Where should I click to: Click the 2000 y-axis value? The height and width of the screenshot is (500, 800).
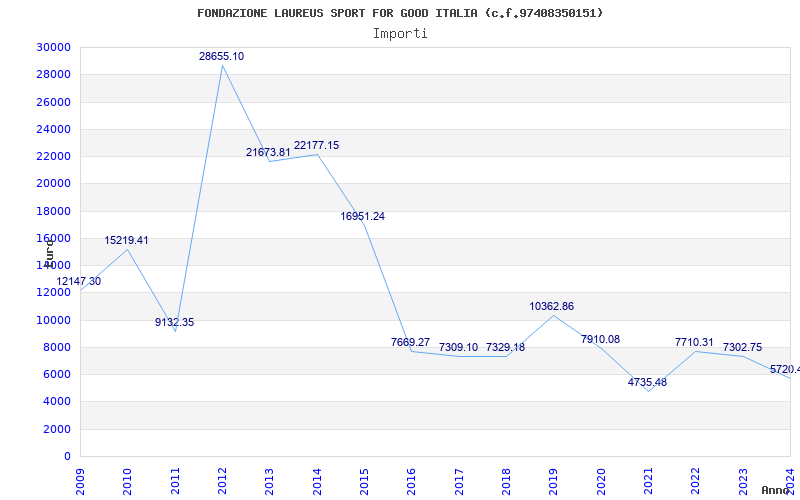pos(57,429)
